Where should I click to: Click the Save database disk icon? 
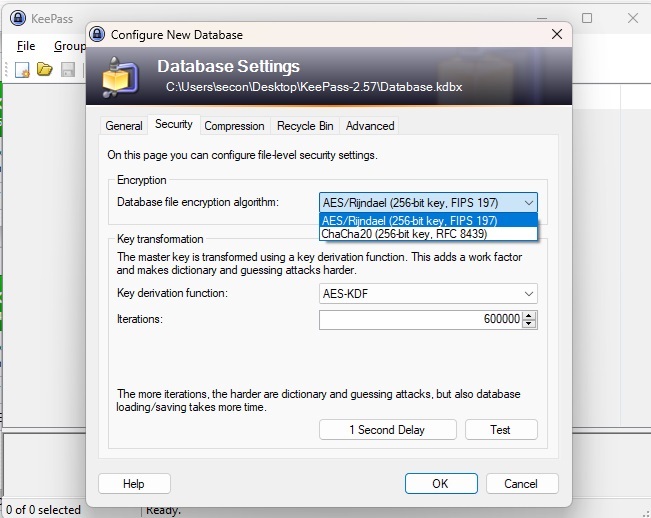click(x=68, y=70)
